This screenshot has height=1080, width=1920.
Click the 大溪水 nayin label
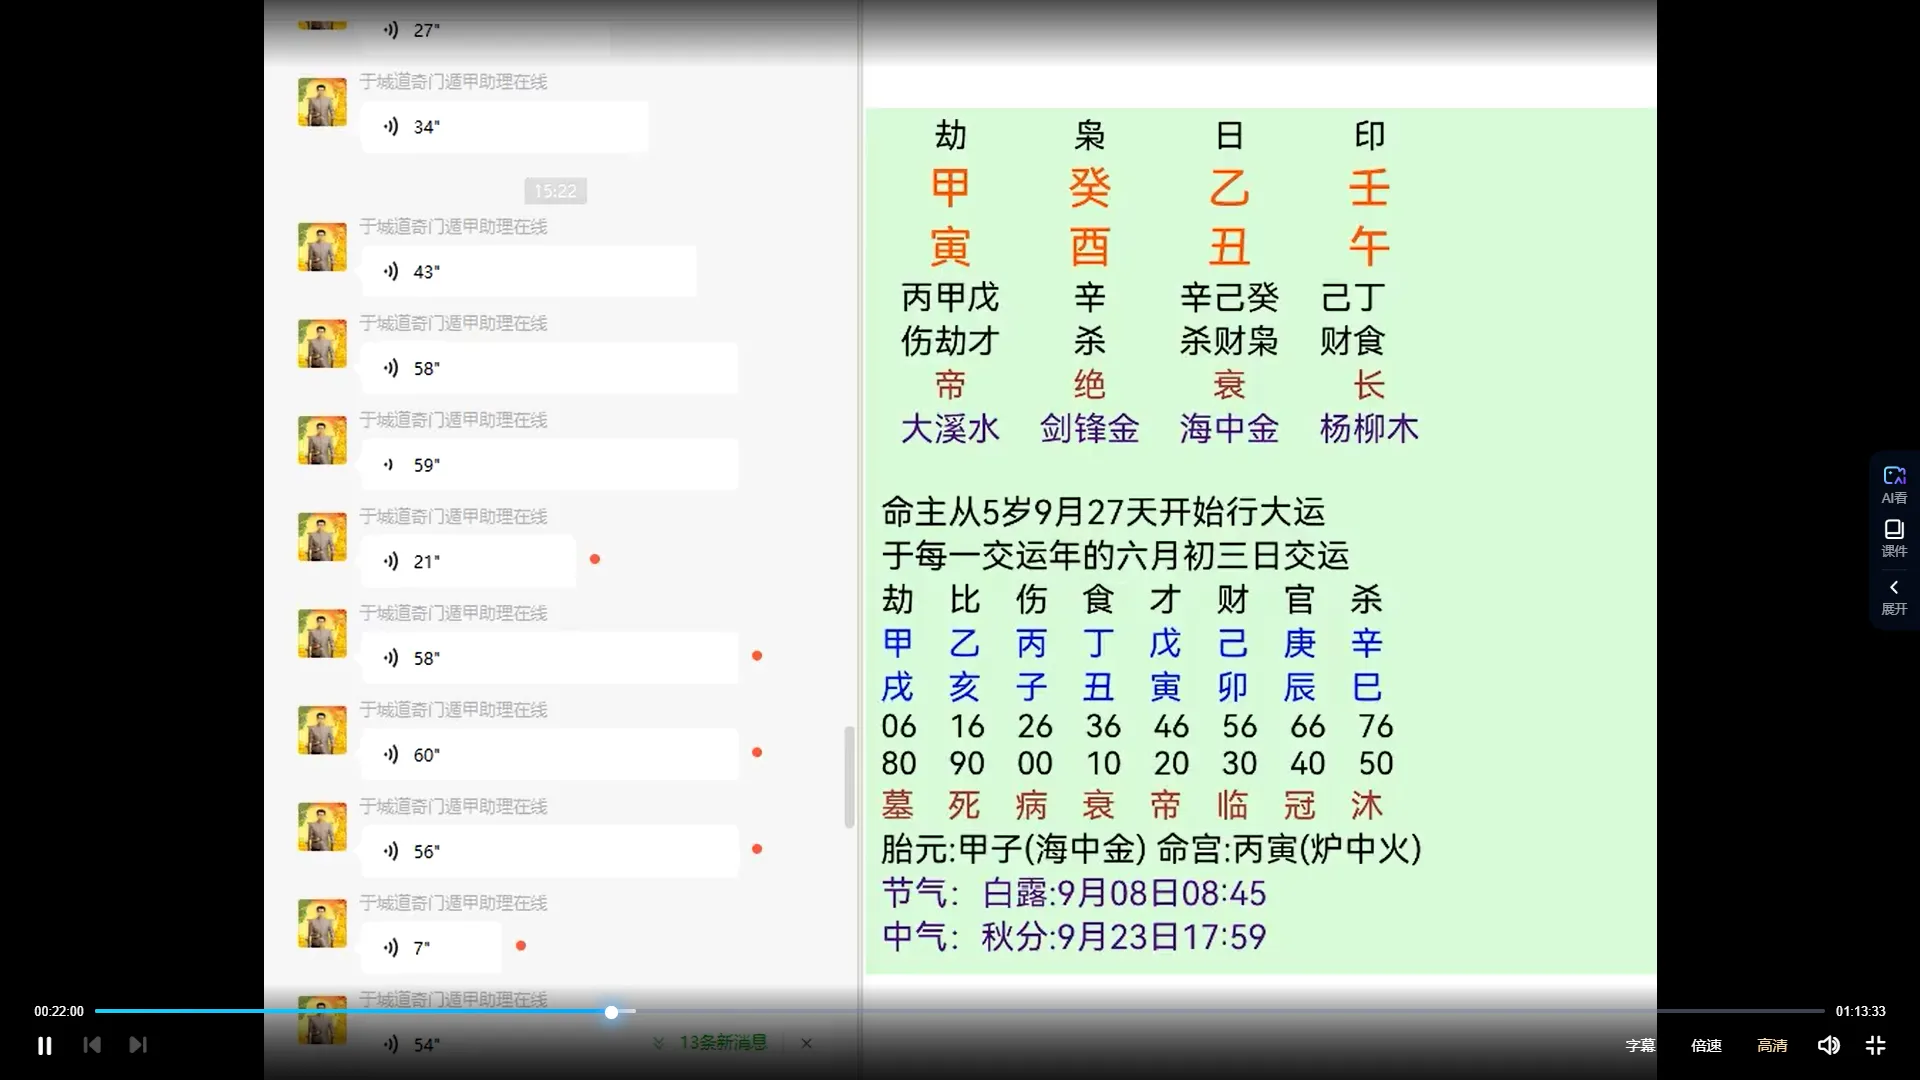[x=950, y=429]
